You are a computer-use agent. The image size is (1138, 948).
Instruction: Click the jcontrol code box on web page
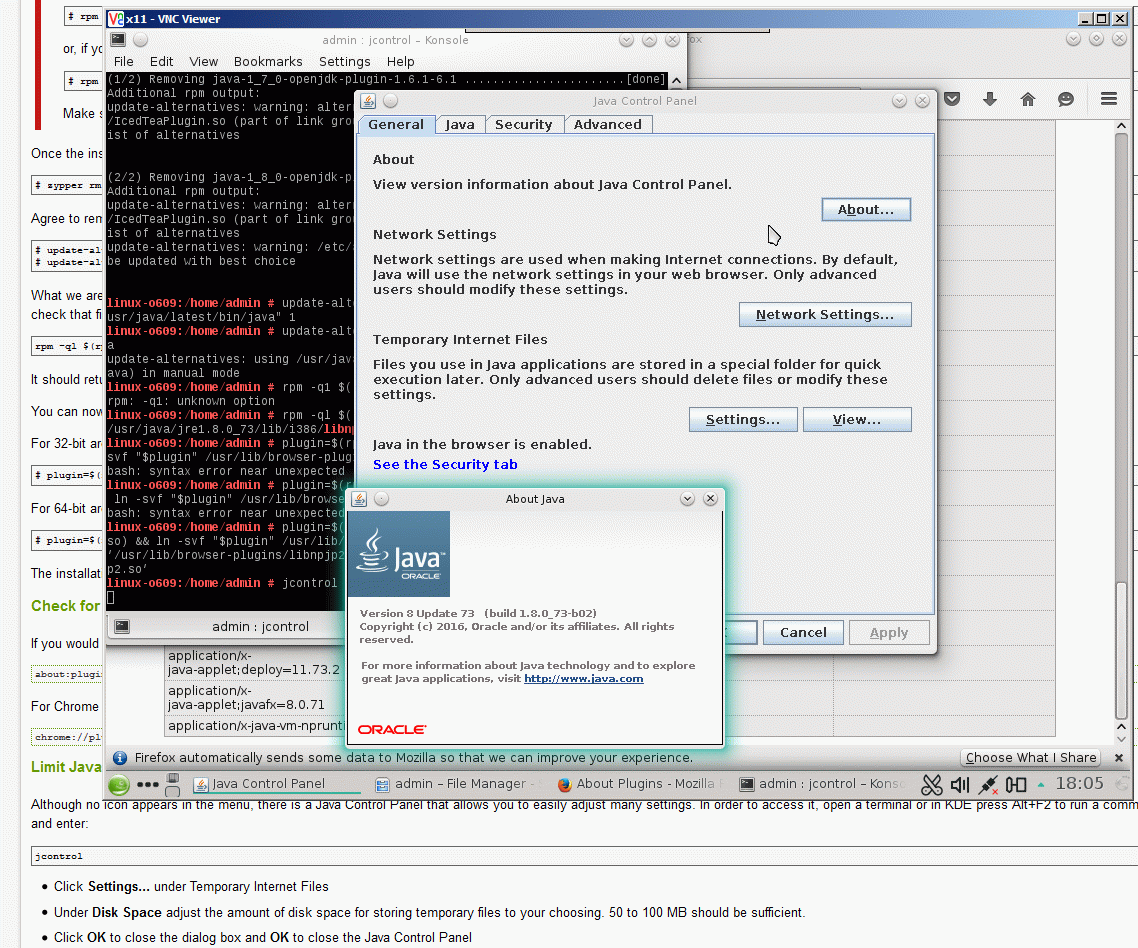click(584, 856)
